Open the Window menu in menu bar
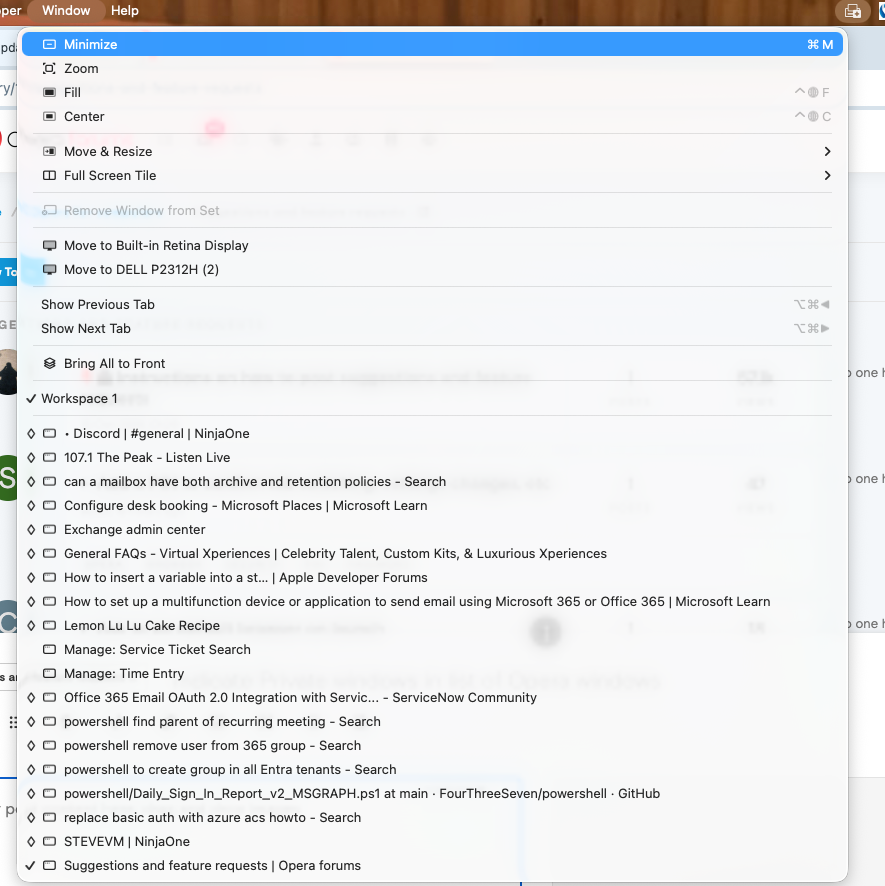The height and width of the screenshot is (886, 885). point(66,11)
